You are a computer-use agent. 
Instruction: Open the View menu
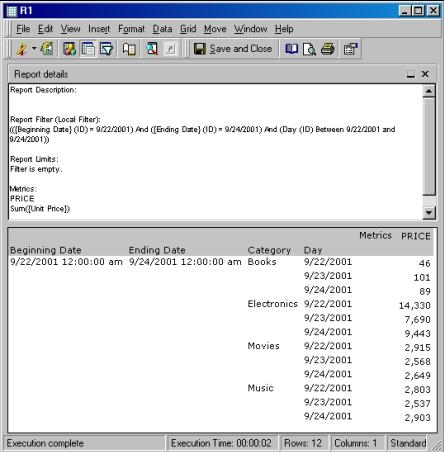coord(70,29)
